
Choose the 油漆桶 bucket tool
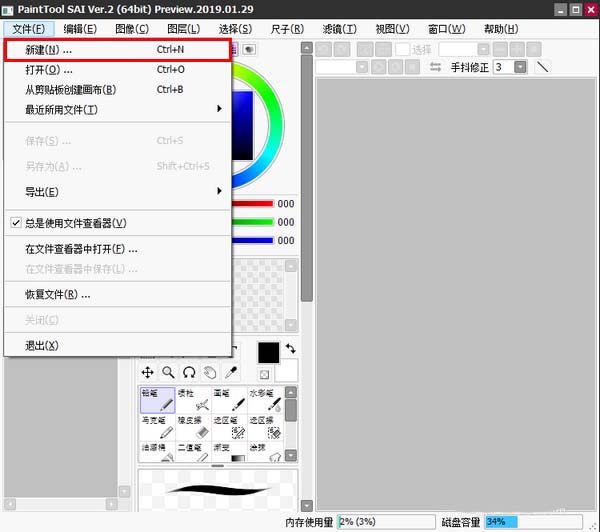click(158, 452)
